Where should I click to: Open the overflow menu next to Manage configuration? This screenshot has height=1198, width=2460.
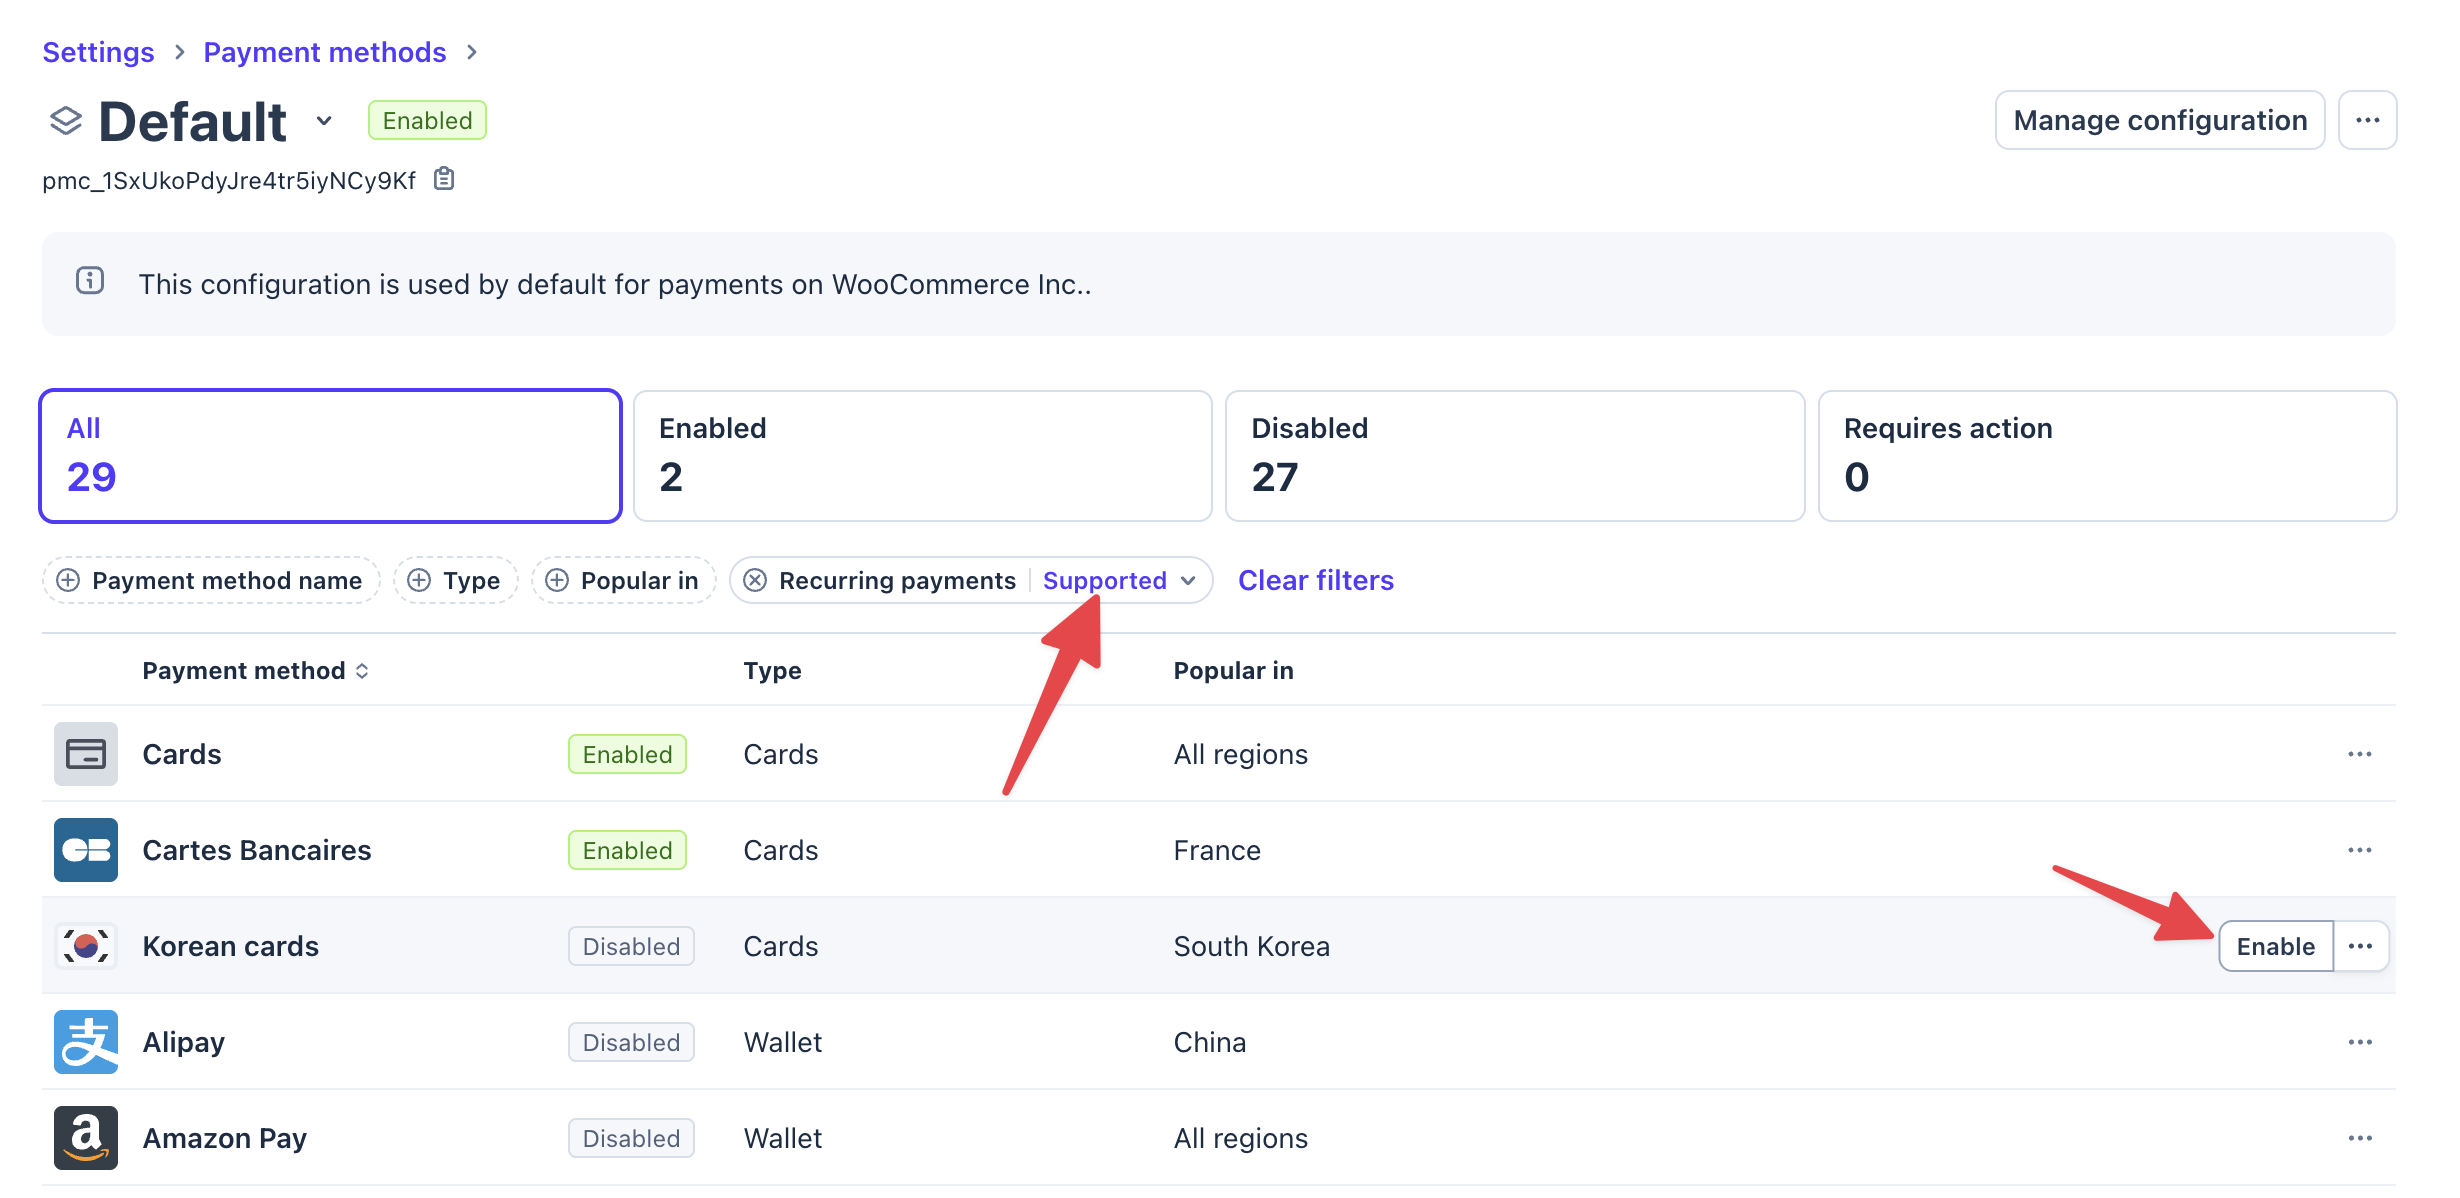coord(2367,120)
